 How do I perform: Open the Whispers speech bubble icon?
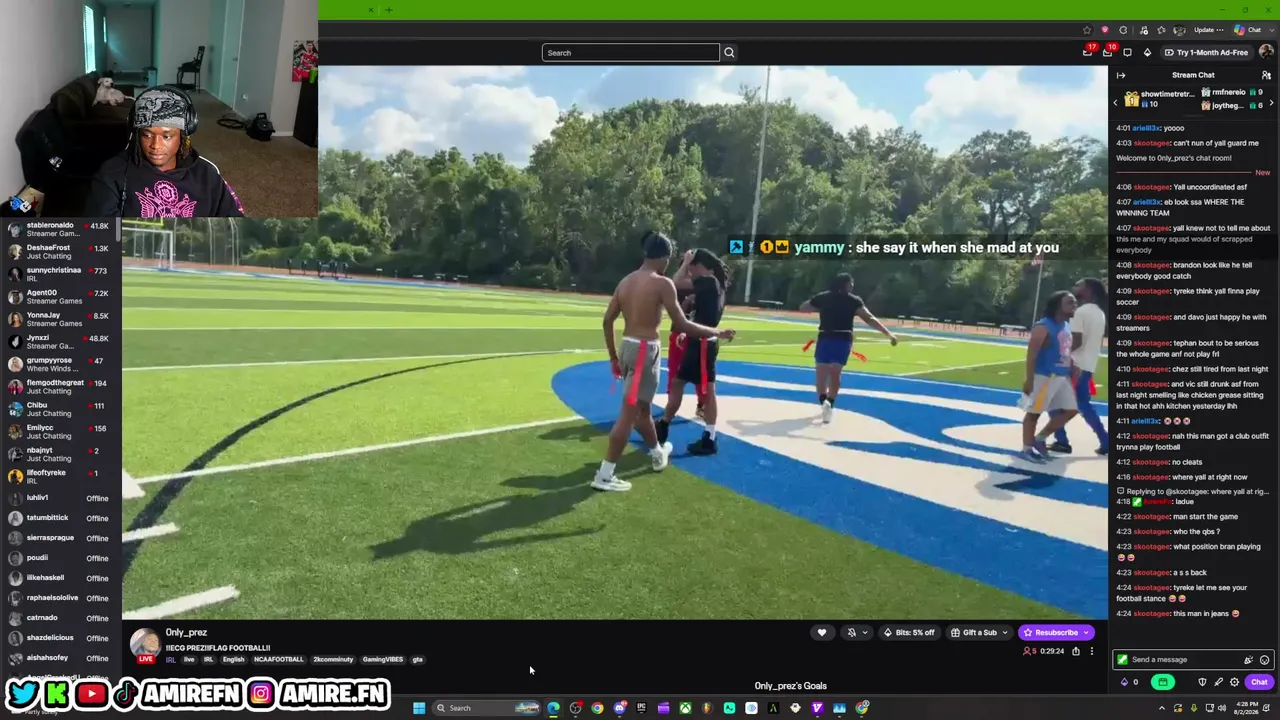(x=1127, y=53)
